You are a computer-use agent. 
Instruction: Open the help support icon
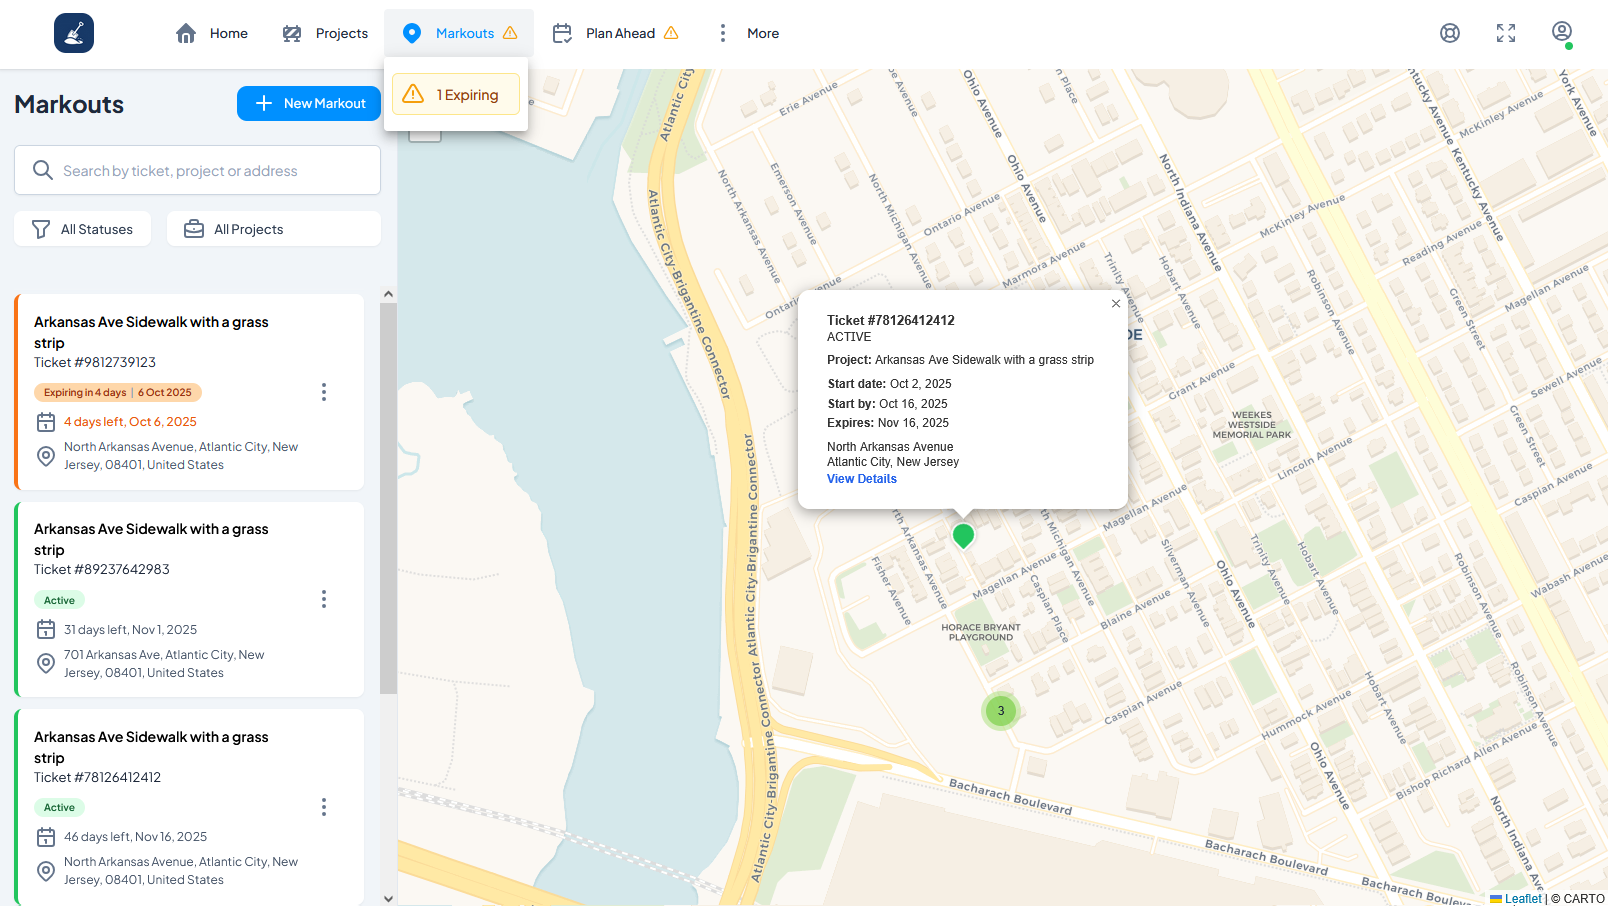coord(1449,33)
